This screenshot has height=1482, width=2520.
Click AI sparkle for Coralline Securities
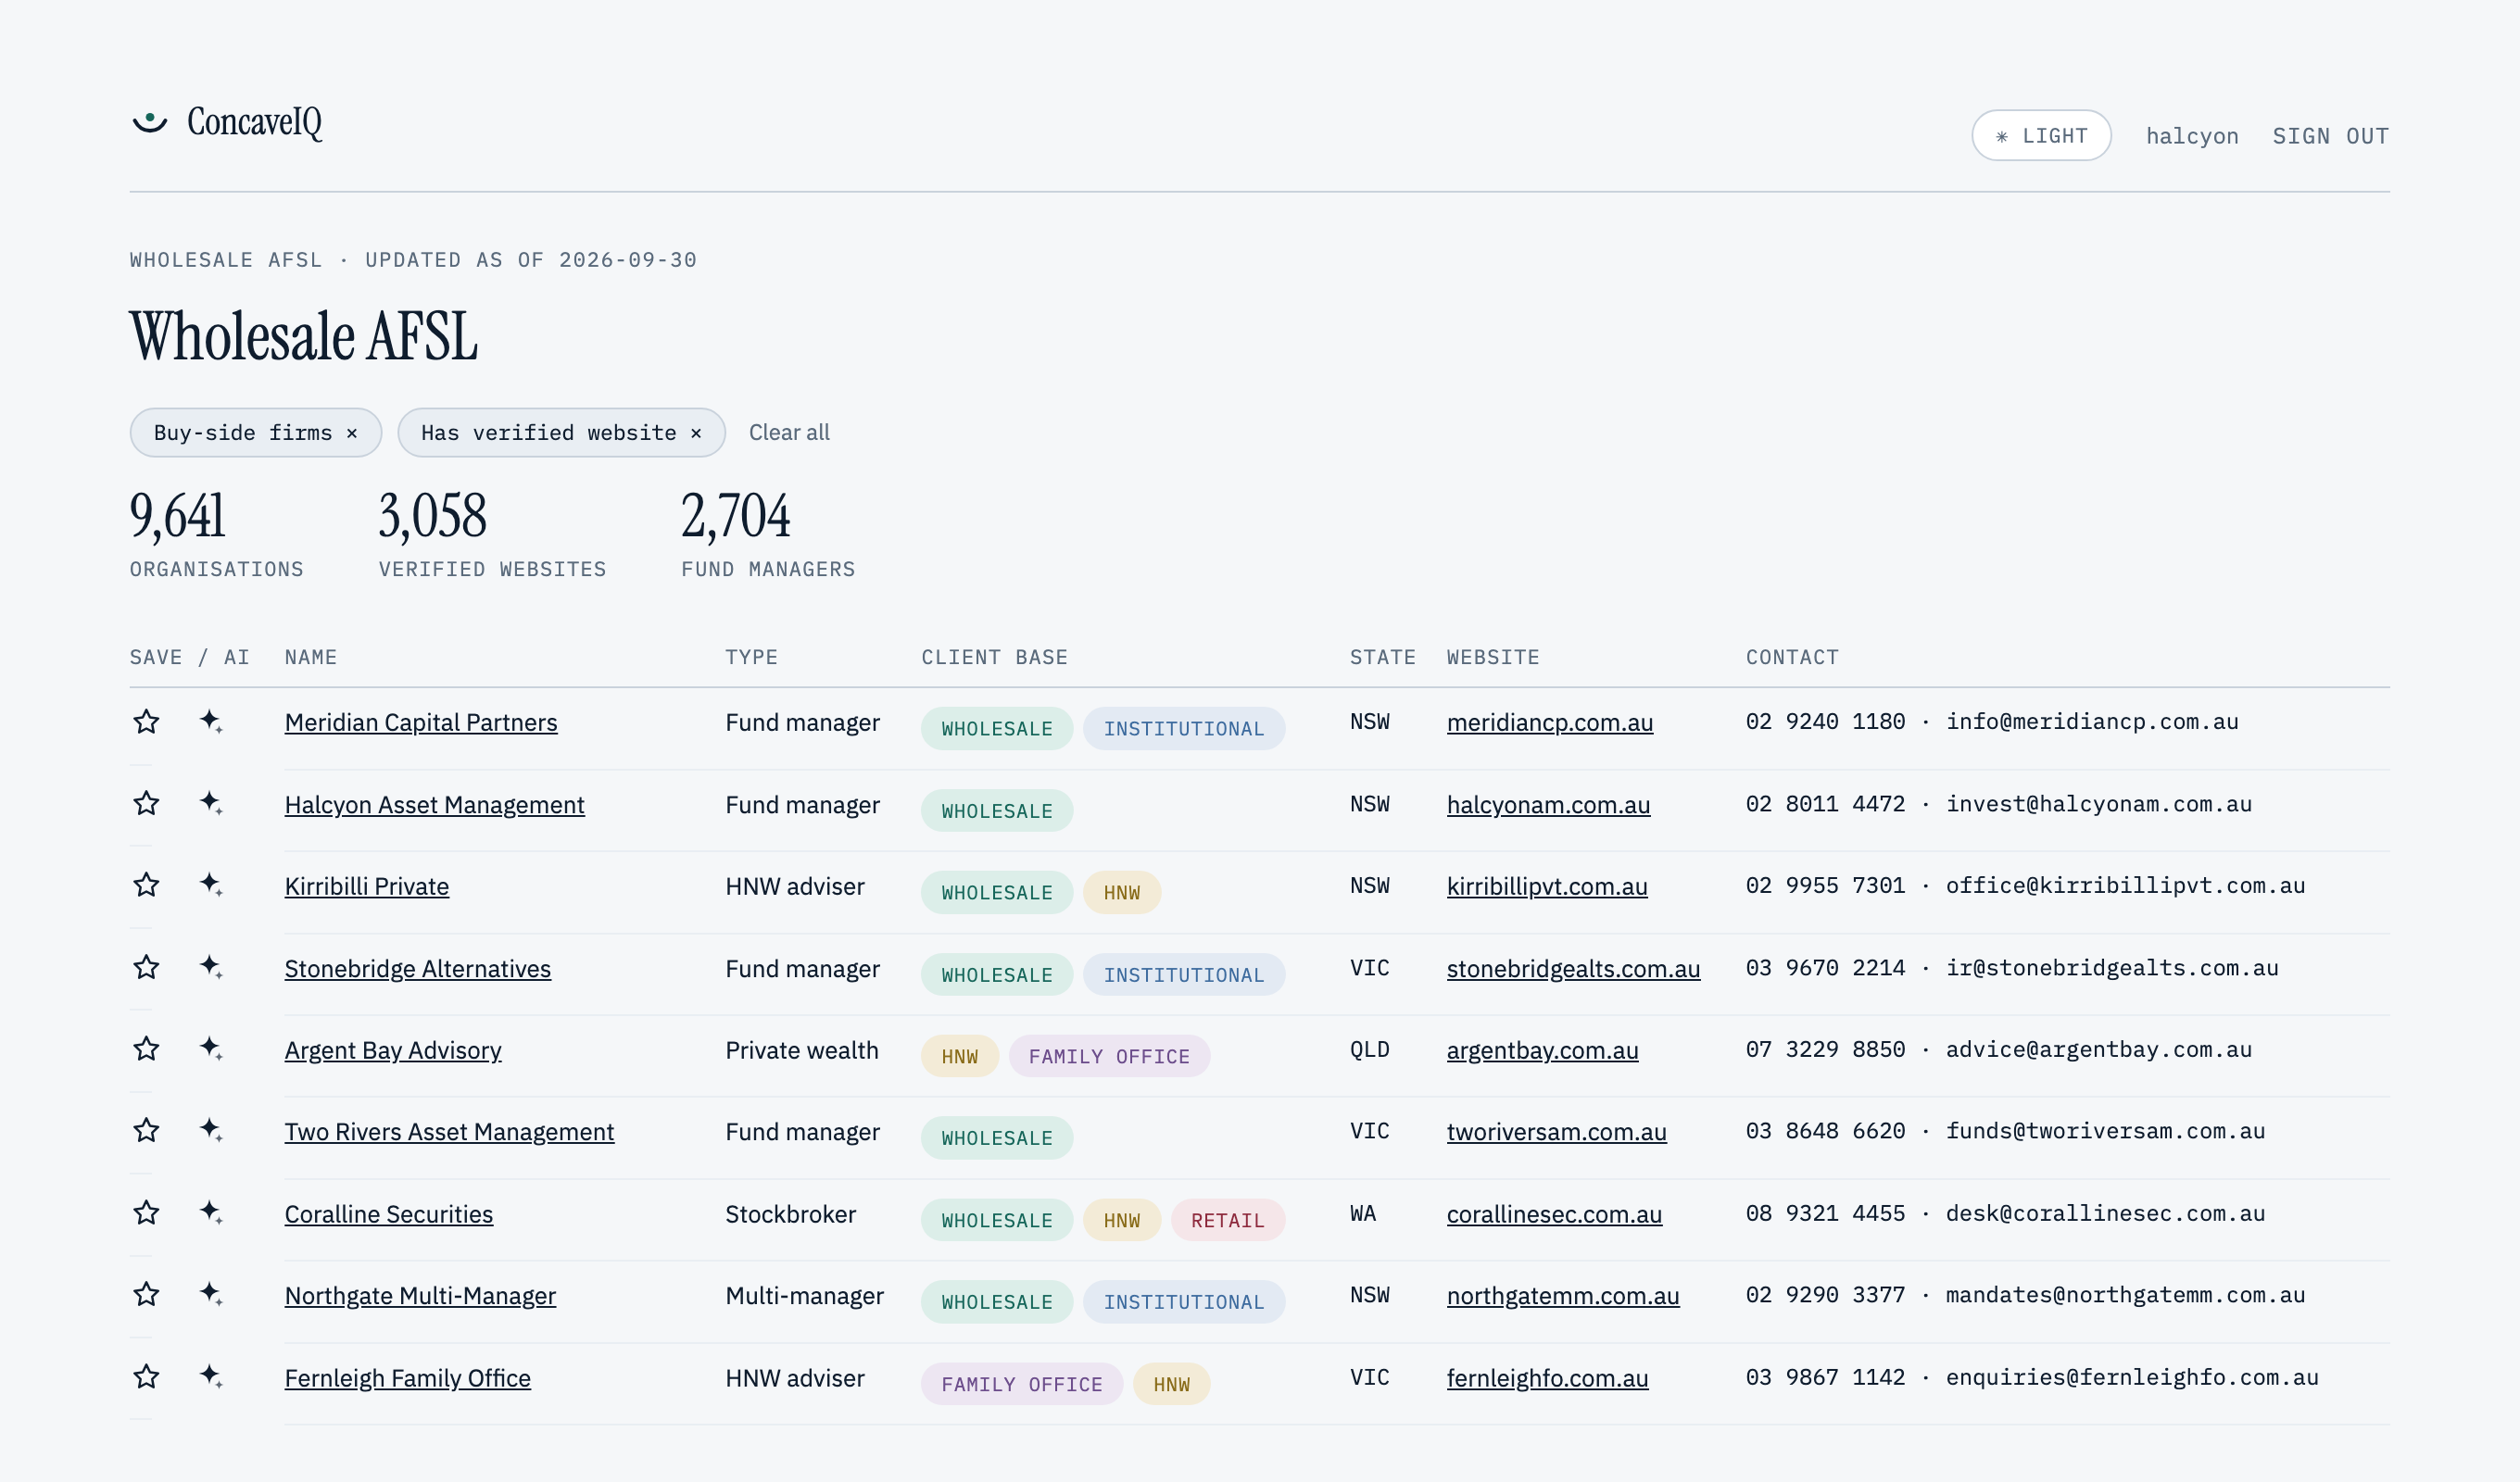point(210,1213)
